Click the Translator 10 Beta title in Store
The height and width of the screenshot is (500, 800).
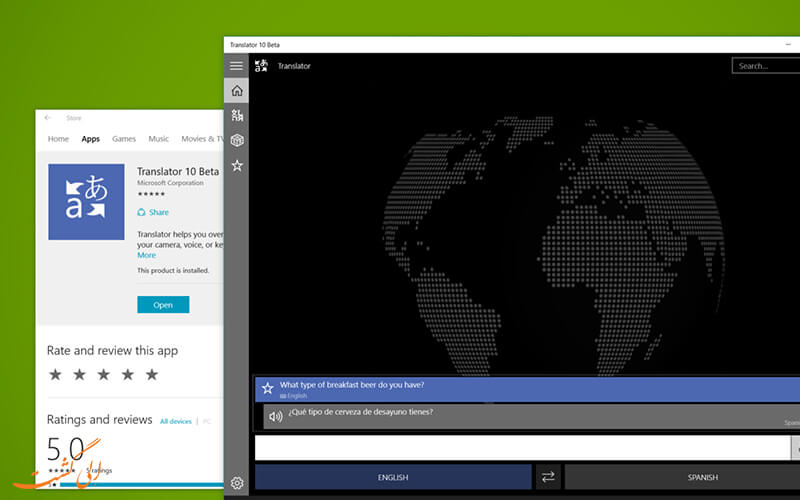pos(178,171)
